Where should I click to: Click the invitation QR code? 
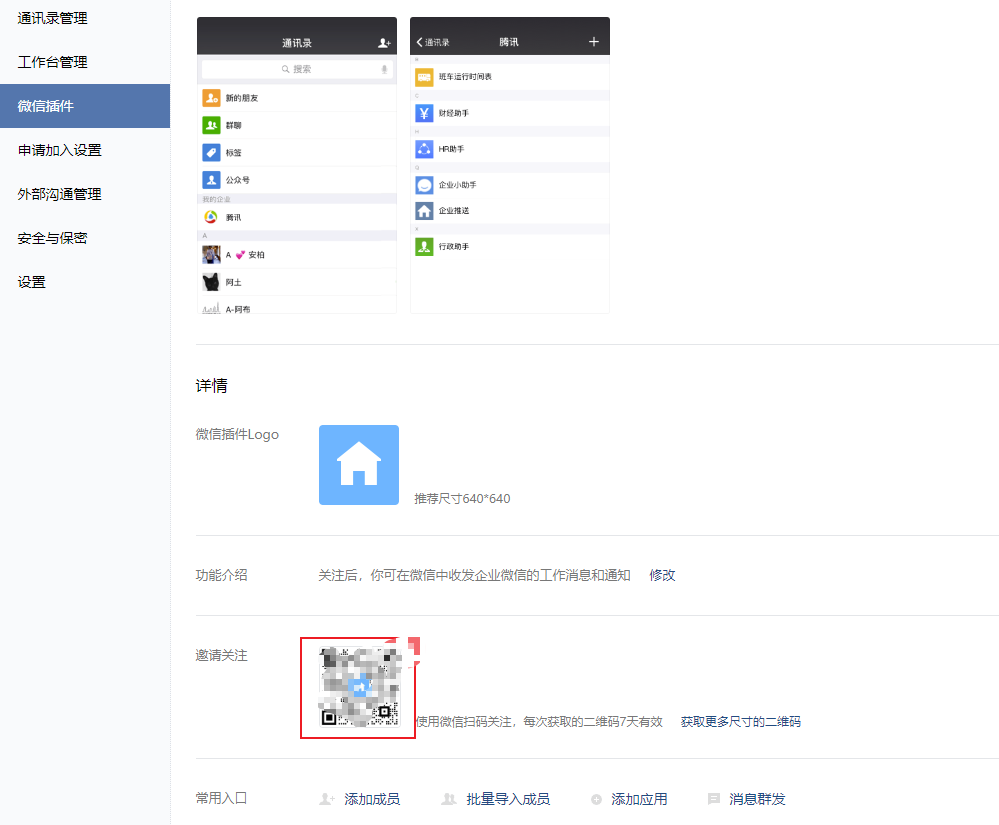point(360,687)
